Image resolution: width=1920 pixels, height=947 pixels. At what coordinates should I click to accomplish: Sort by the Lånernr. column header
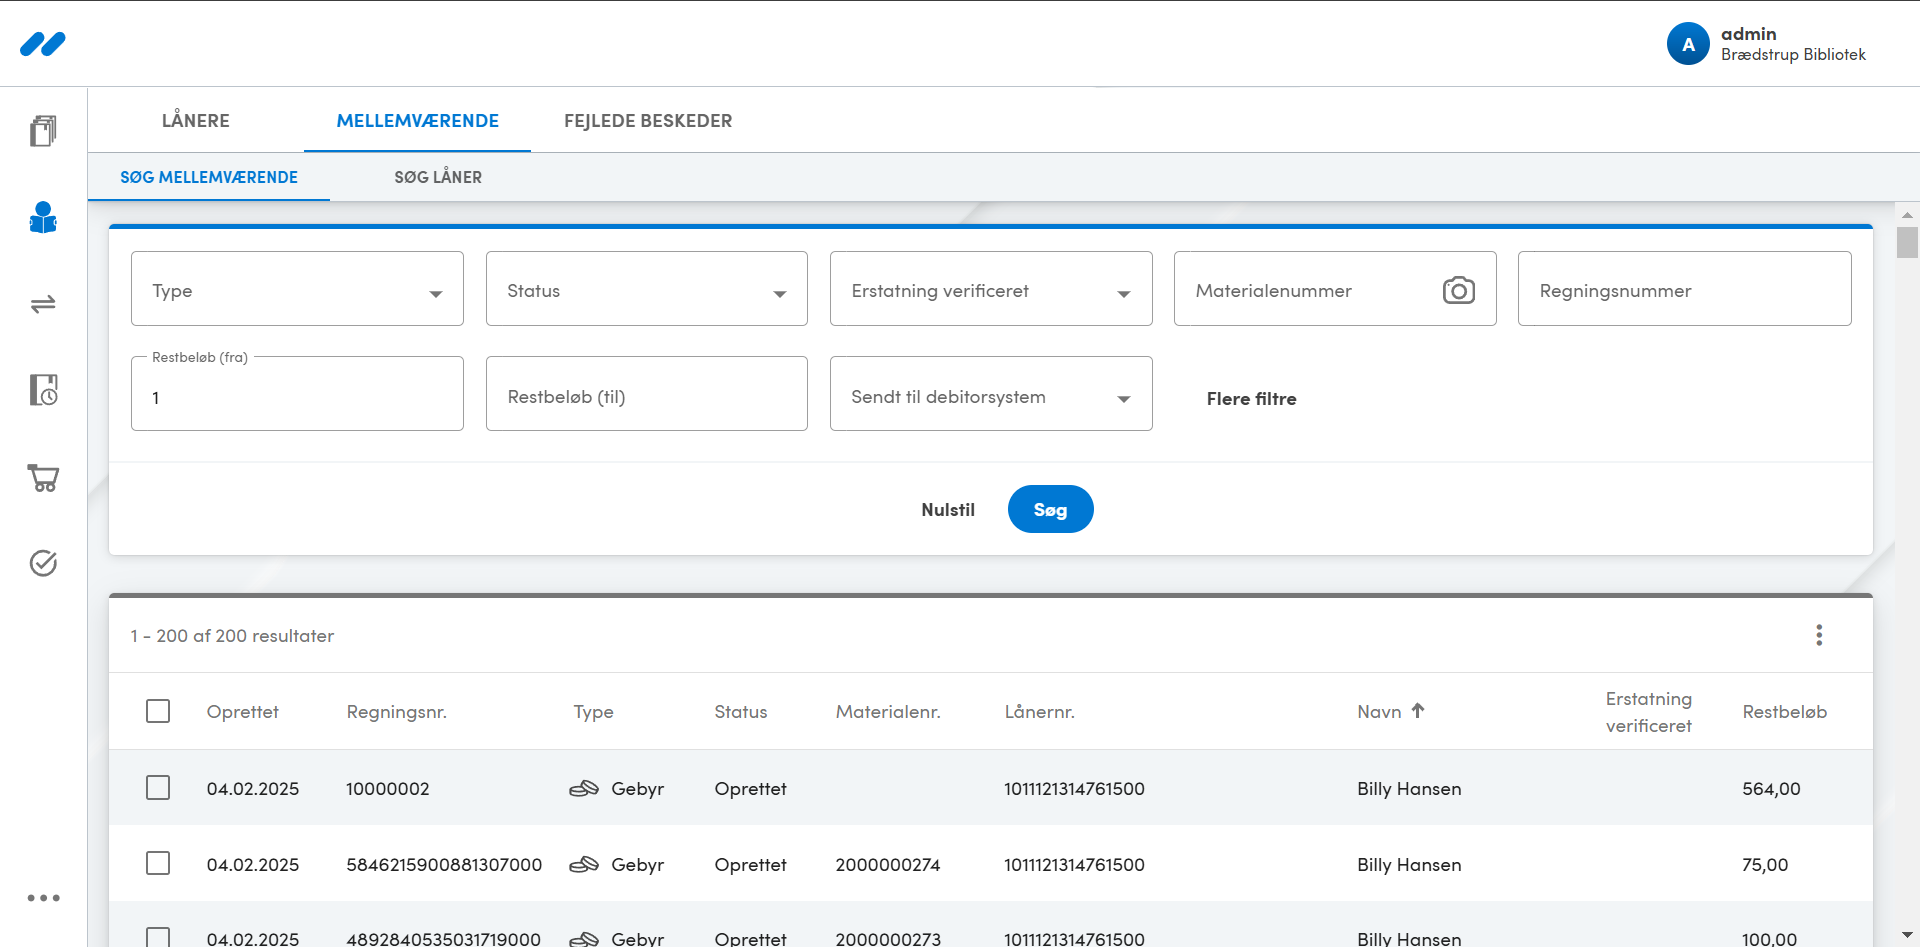pyautogui.click(x=1039, y=712)
